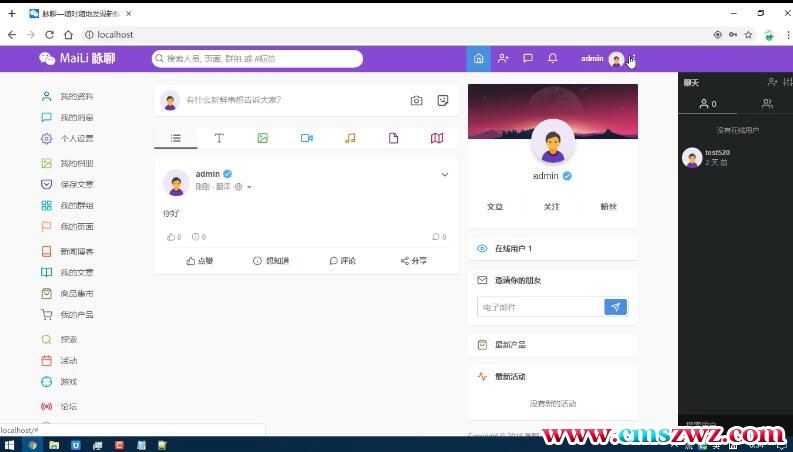Viewport: 793px width, 452px height.
Task: Select the text post type tab
Action: pyautogui.click(x=219, y=138)
